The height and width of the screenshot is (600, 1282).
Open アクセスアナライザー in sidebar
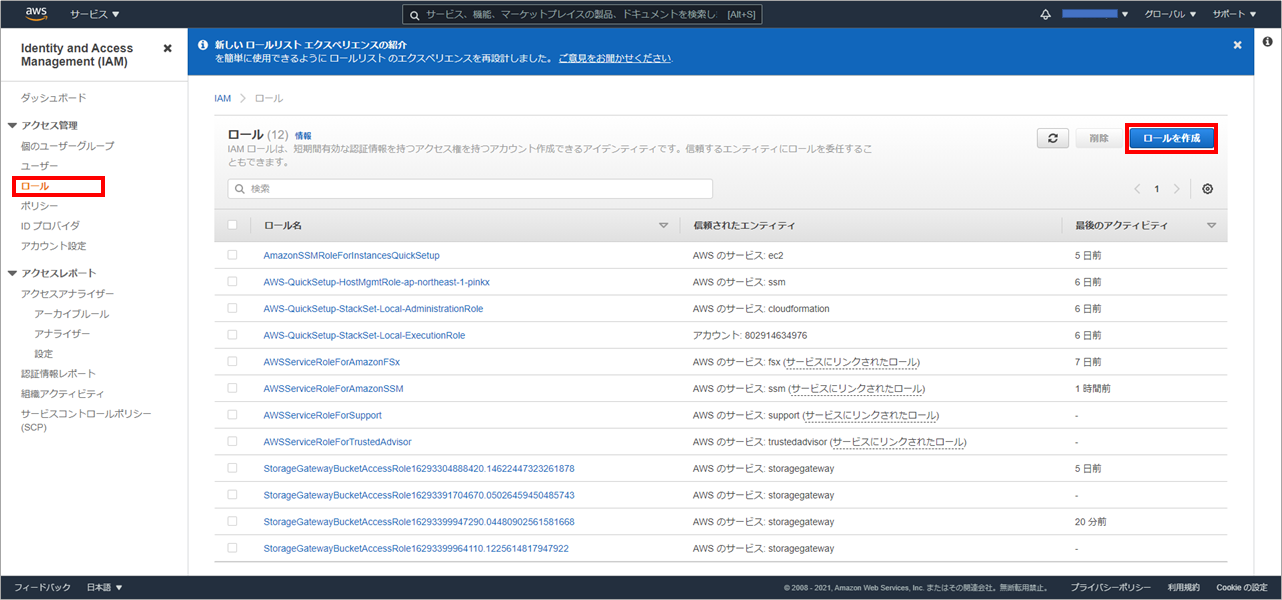tap(68, 293)
